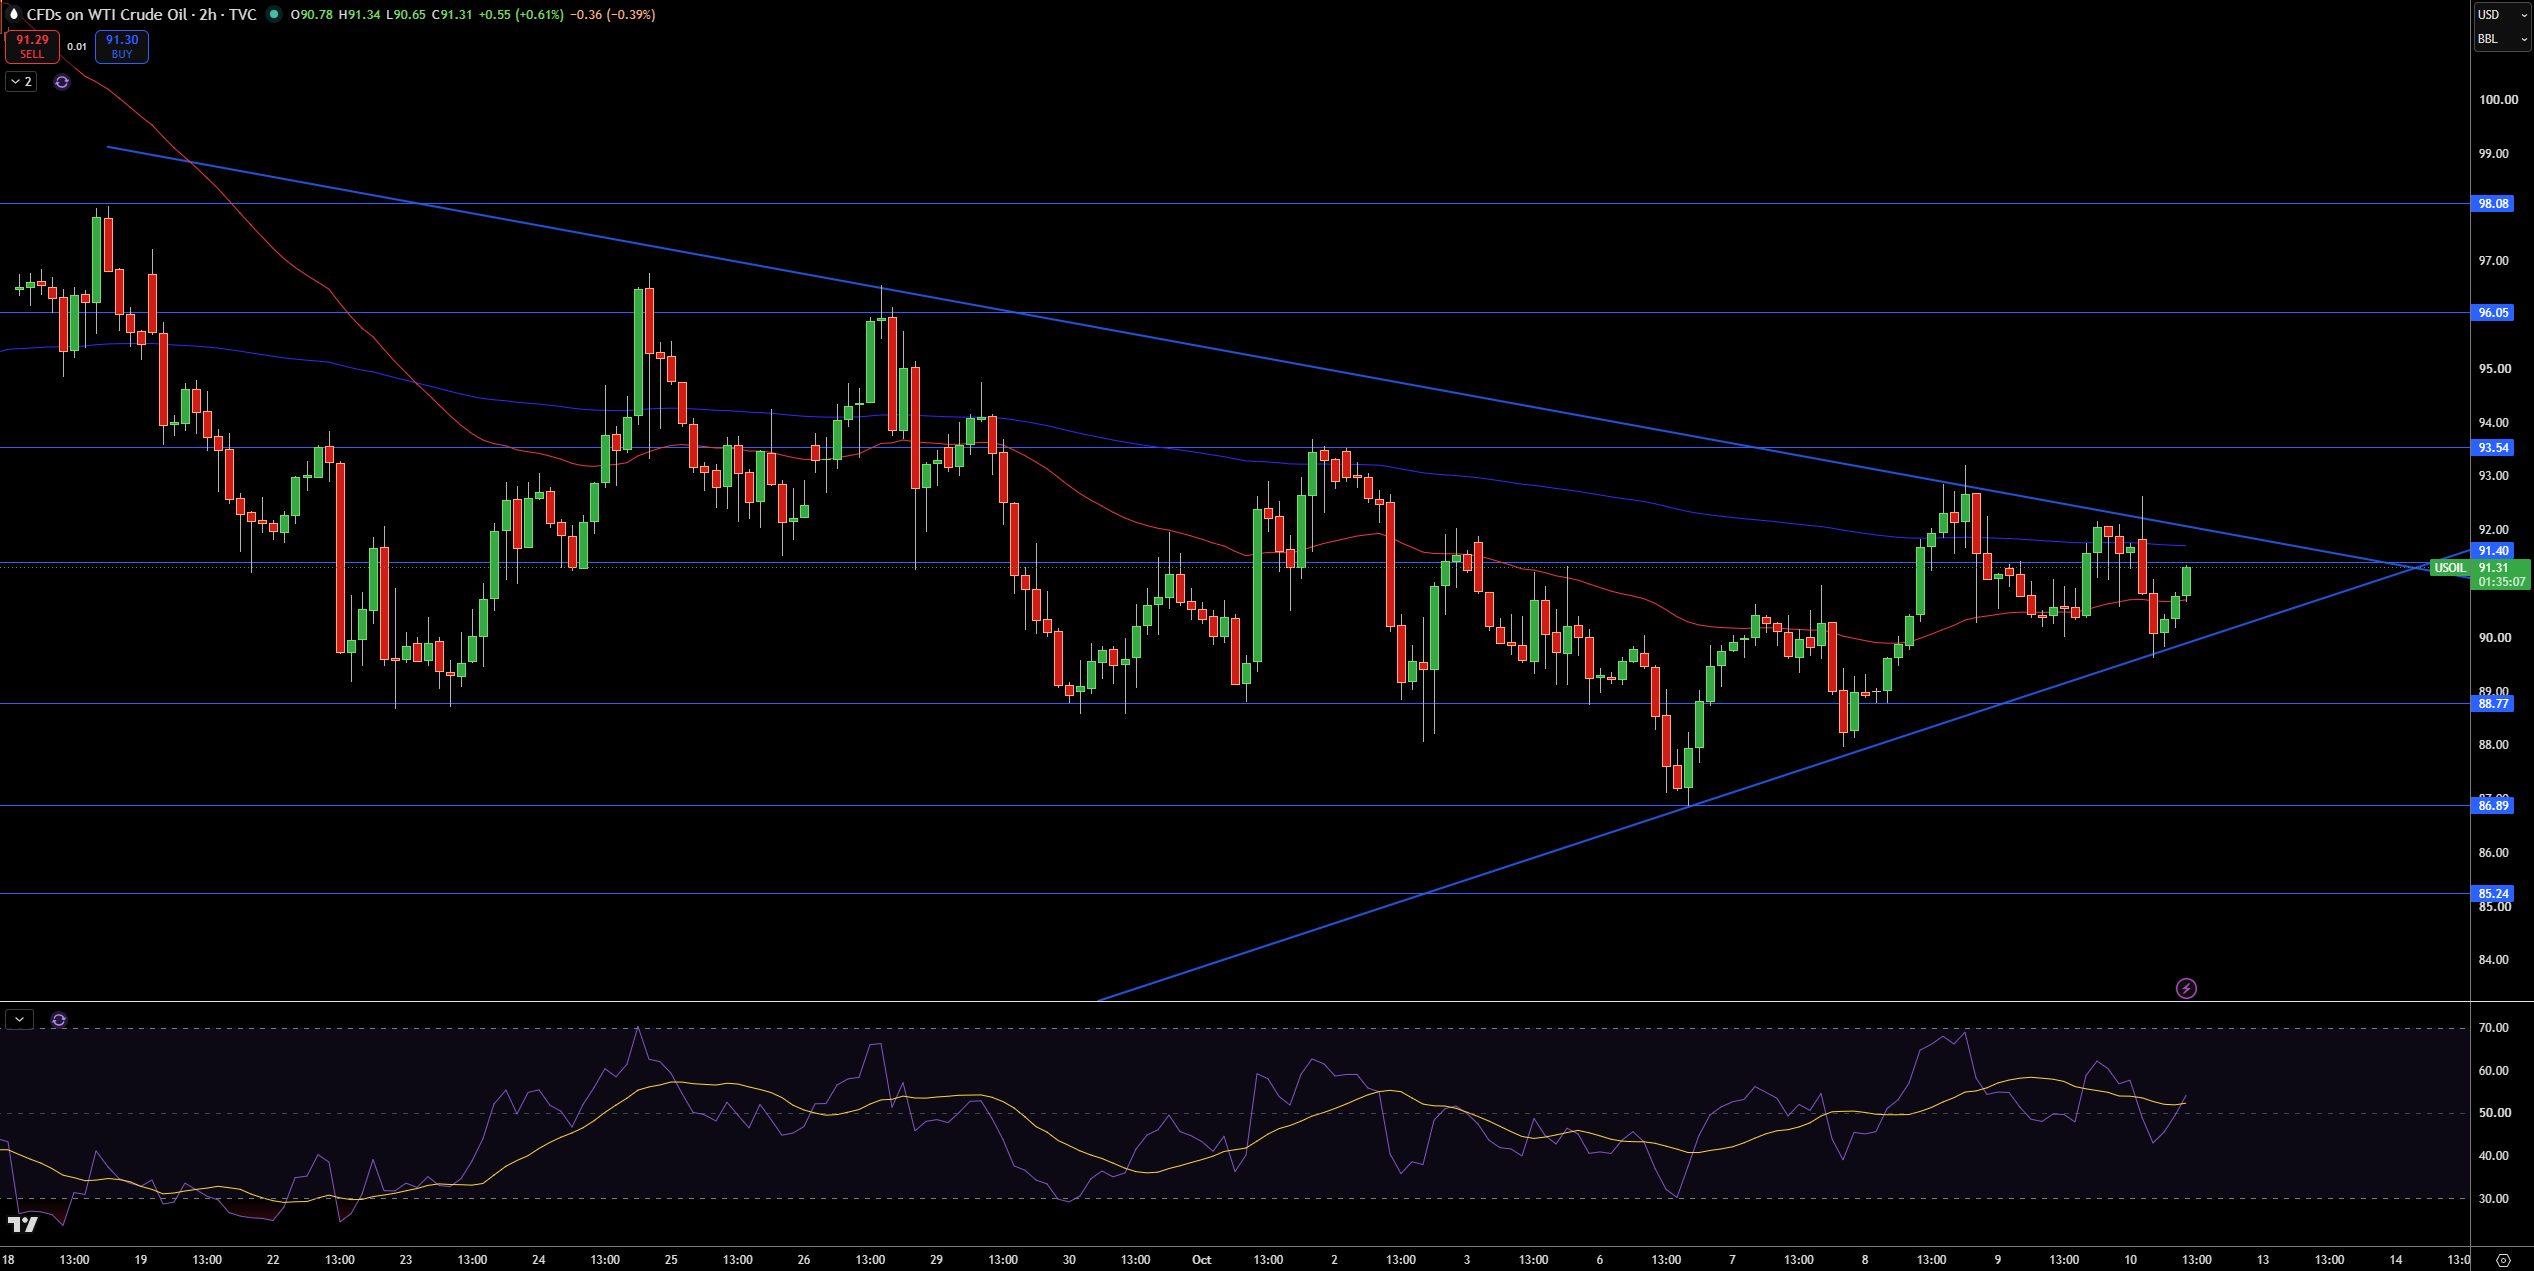Click the 100.00 price scale label

click(x=2498, y=100)
